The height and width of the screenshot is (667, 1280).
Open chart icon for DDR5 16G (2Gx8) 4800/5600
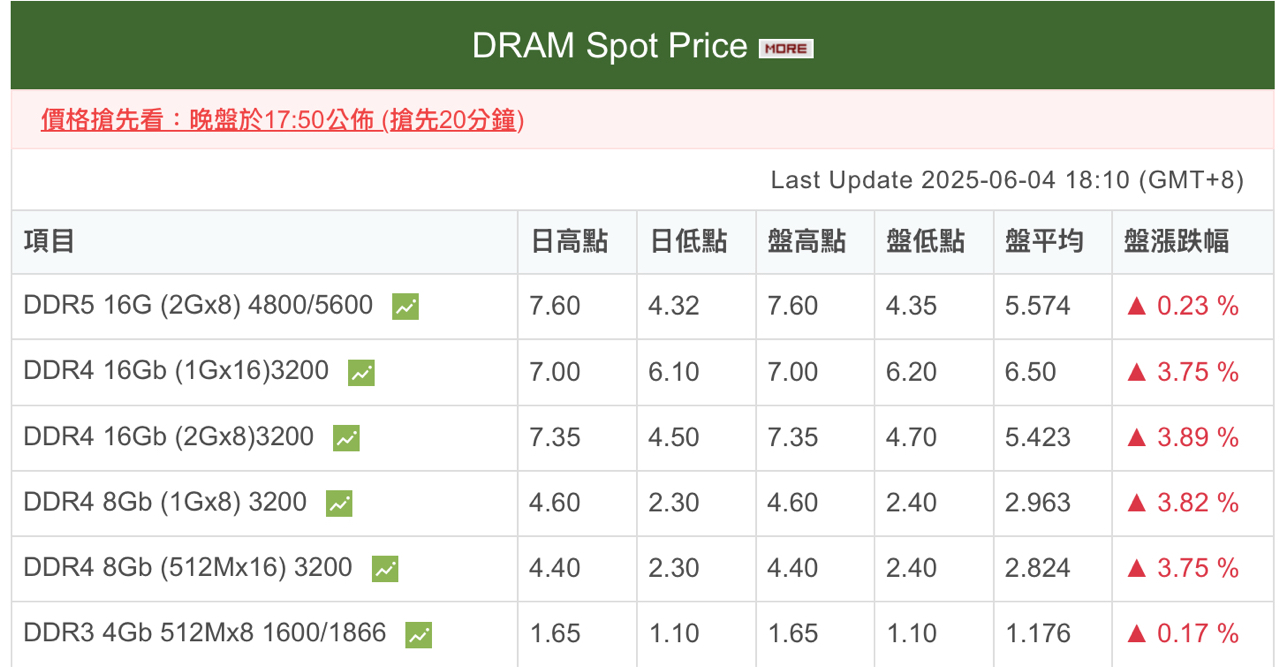[x=405, y=306]
